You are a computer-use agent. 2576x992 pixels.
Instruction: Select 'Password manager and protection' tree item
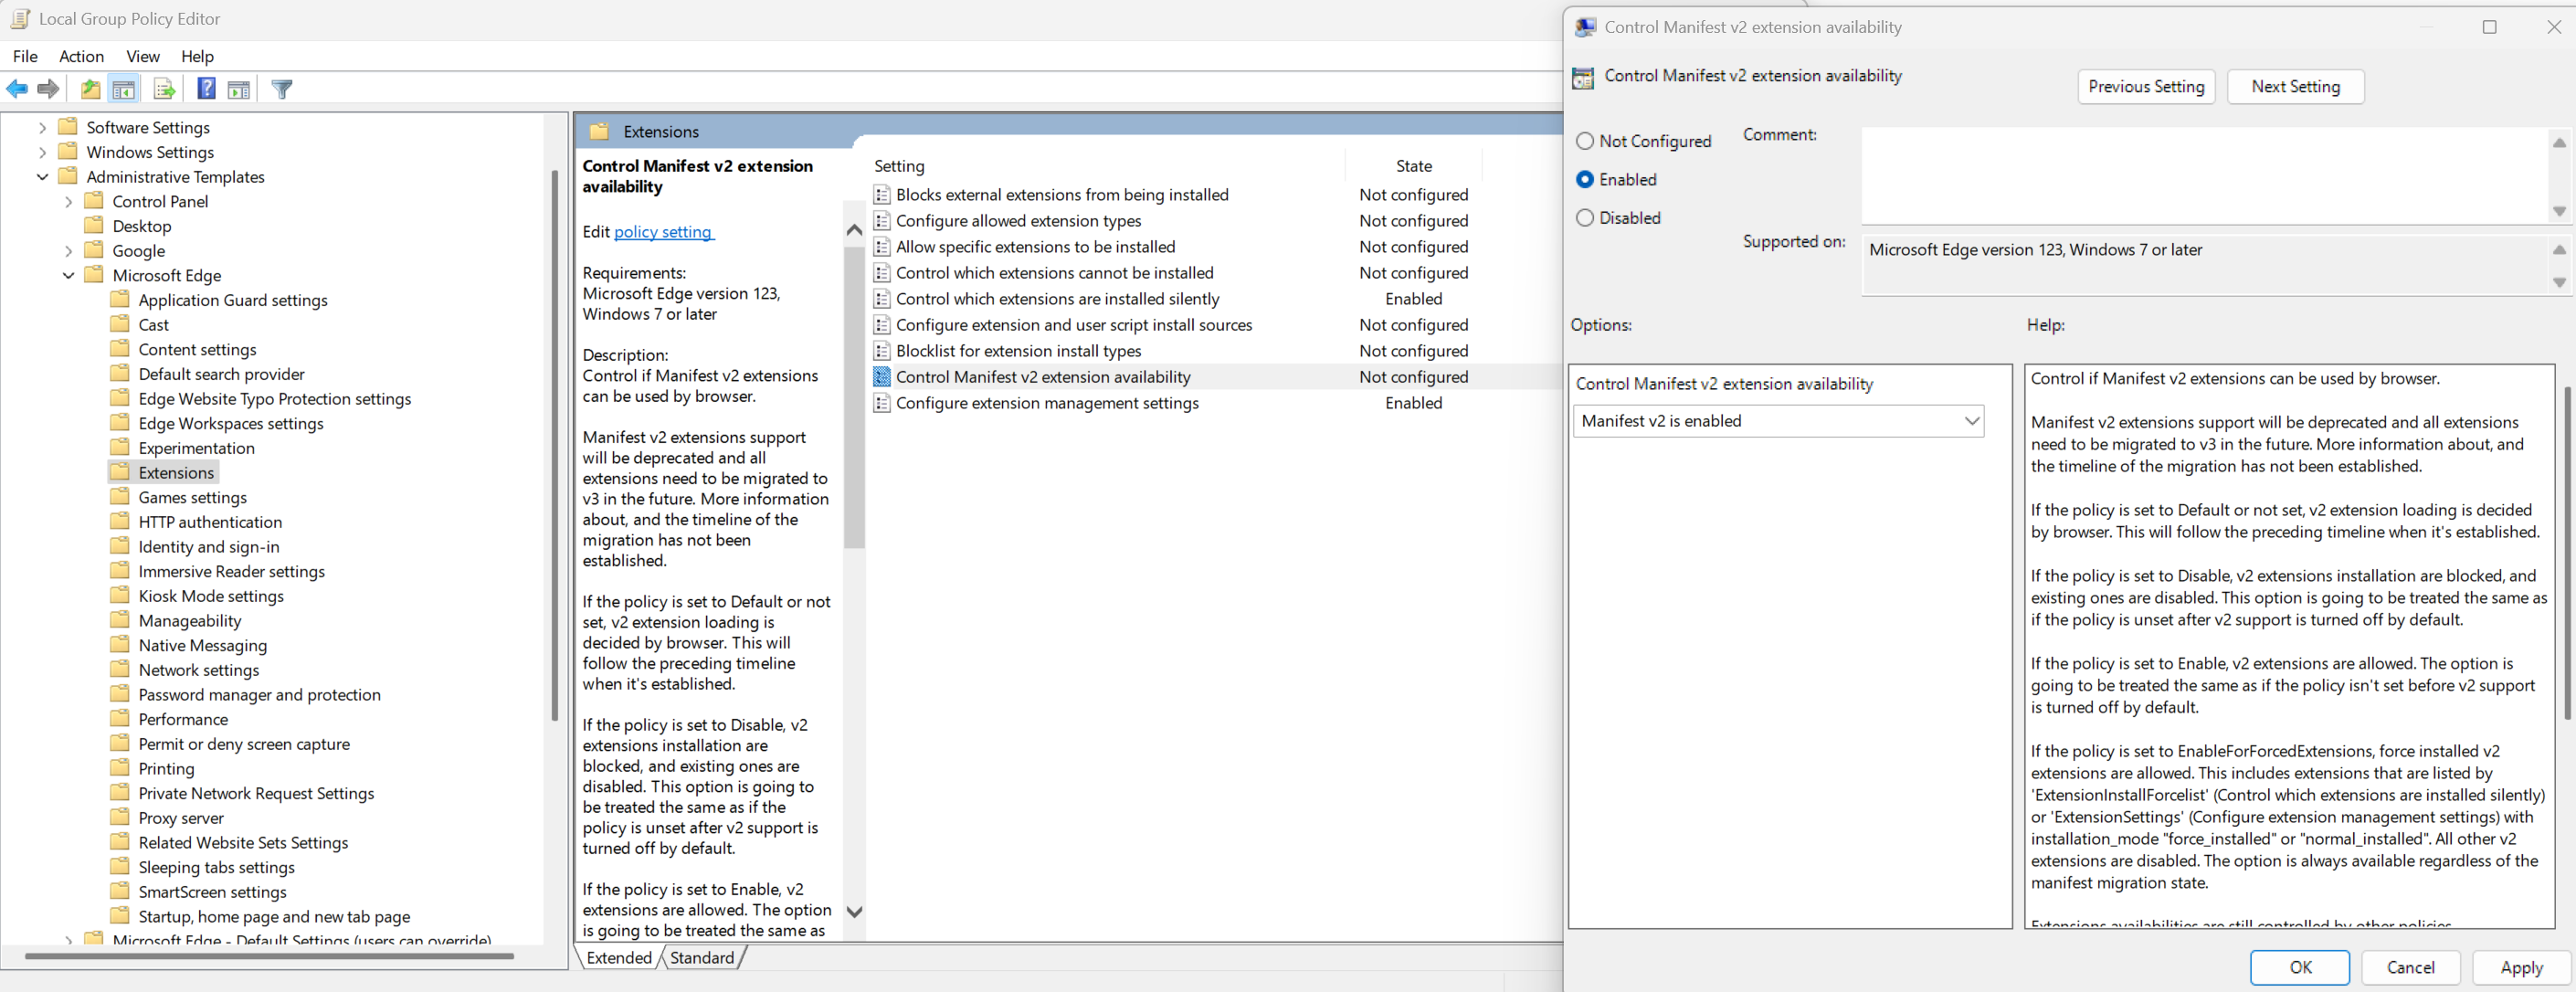click(259, 694)
